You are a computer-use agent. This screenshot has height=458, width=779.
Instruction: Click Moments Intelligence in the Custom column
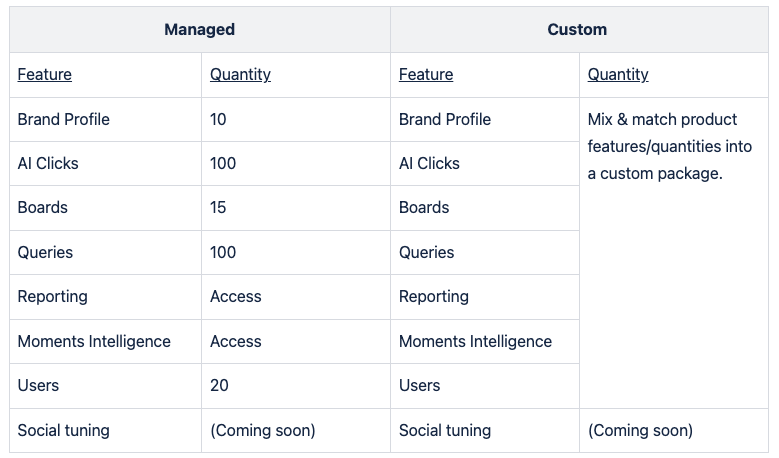pos(475,341)
